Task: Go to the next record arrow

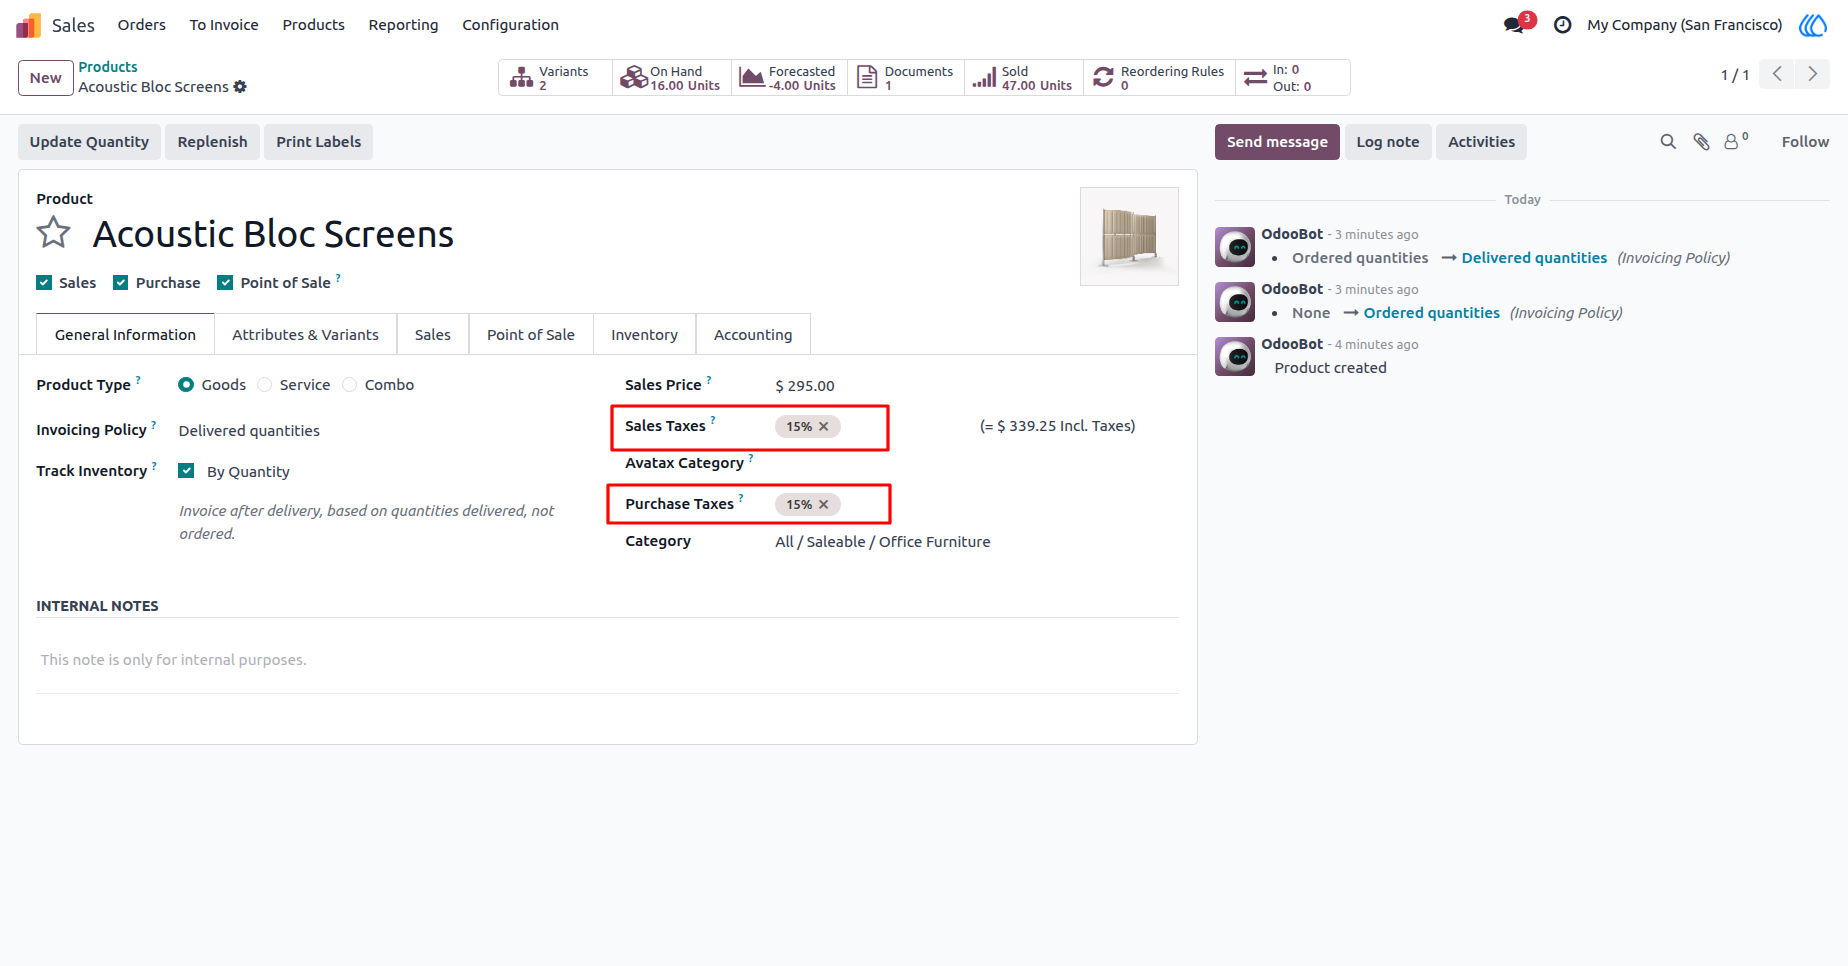Action: click(1813, 74)
